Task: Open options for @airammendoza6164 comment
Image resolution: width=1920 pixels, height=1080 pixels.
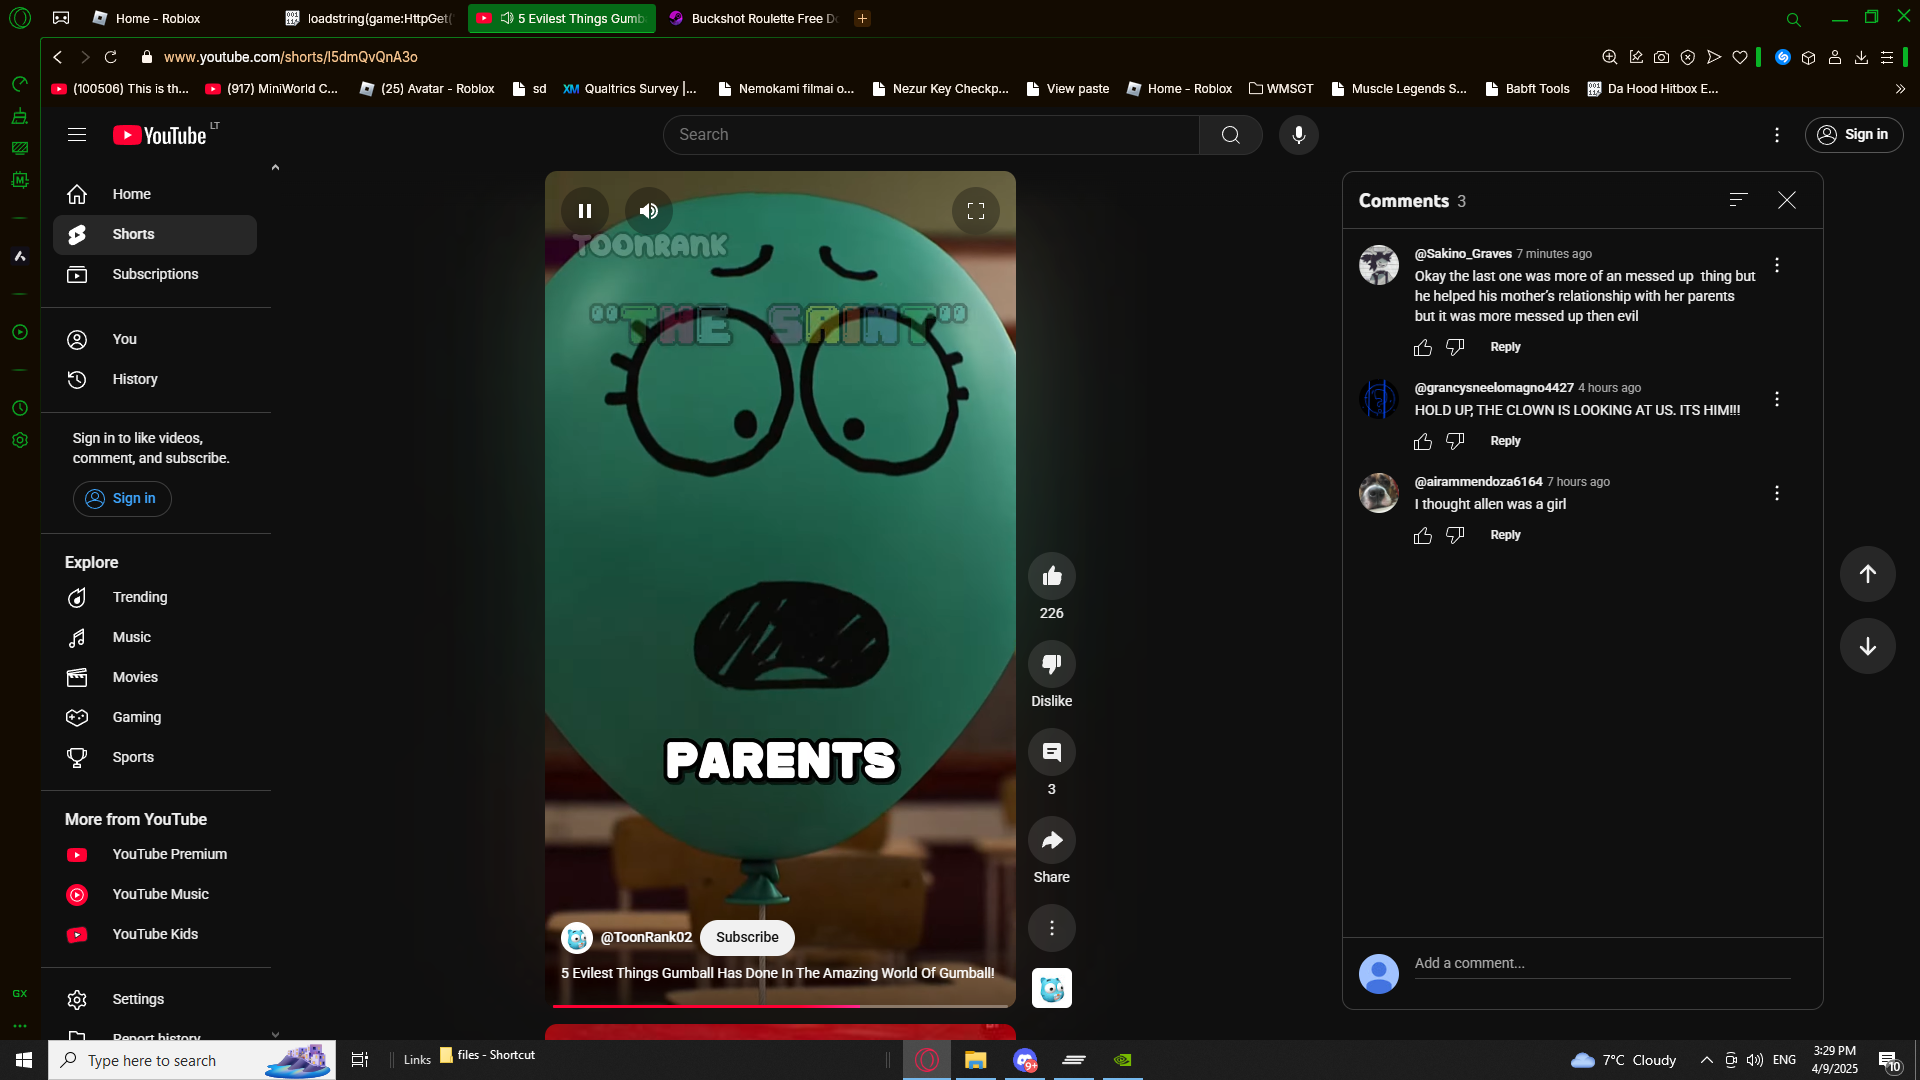Action: tap(1777, 493)
